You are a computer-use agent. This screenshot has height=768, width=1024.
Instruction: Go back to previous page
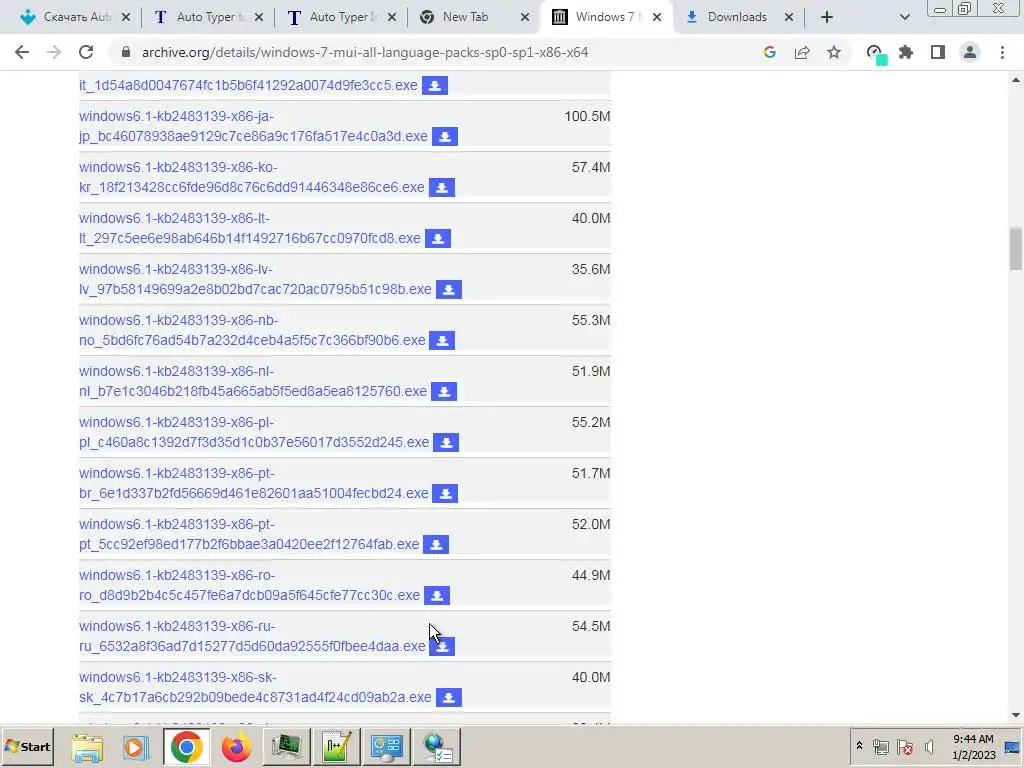point(22,52)
